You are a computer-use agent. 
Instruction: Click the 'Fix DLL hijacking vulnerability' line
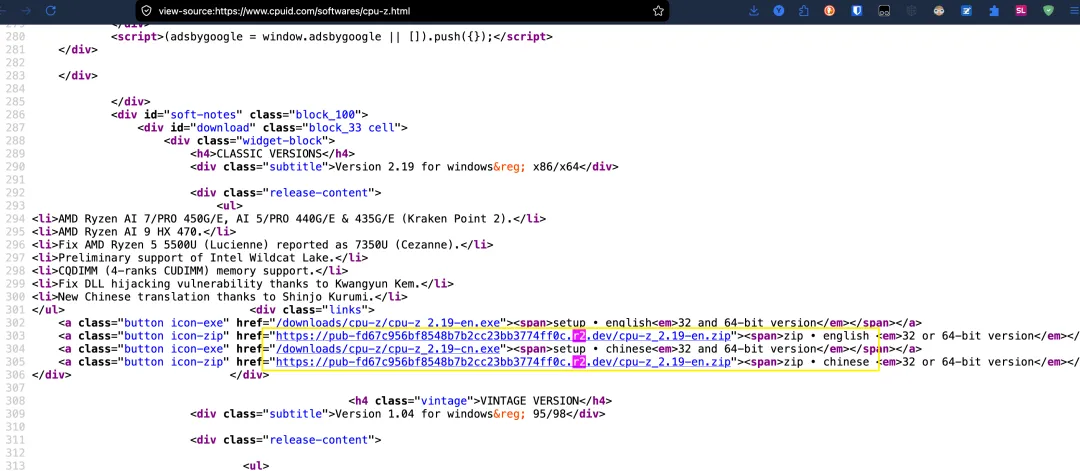pyautogui.click(x=242, y=284)
